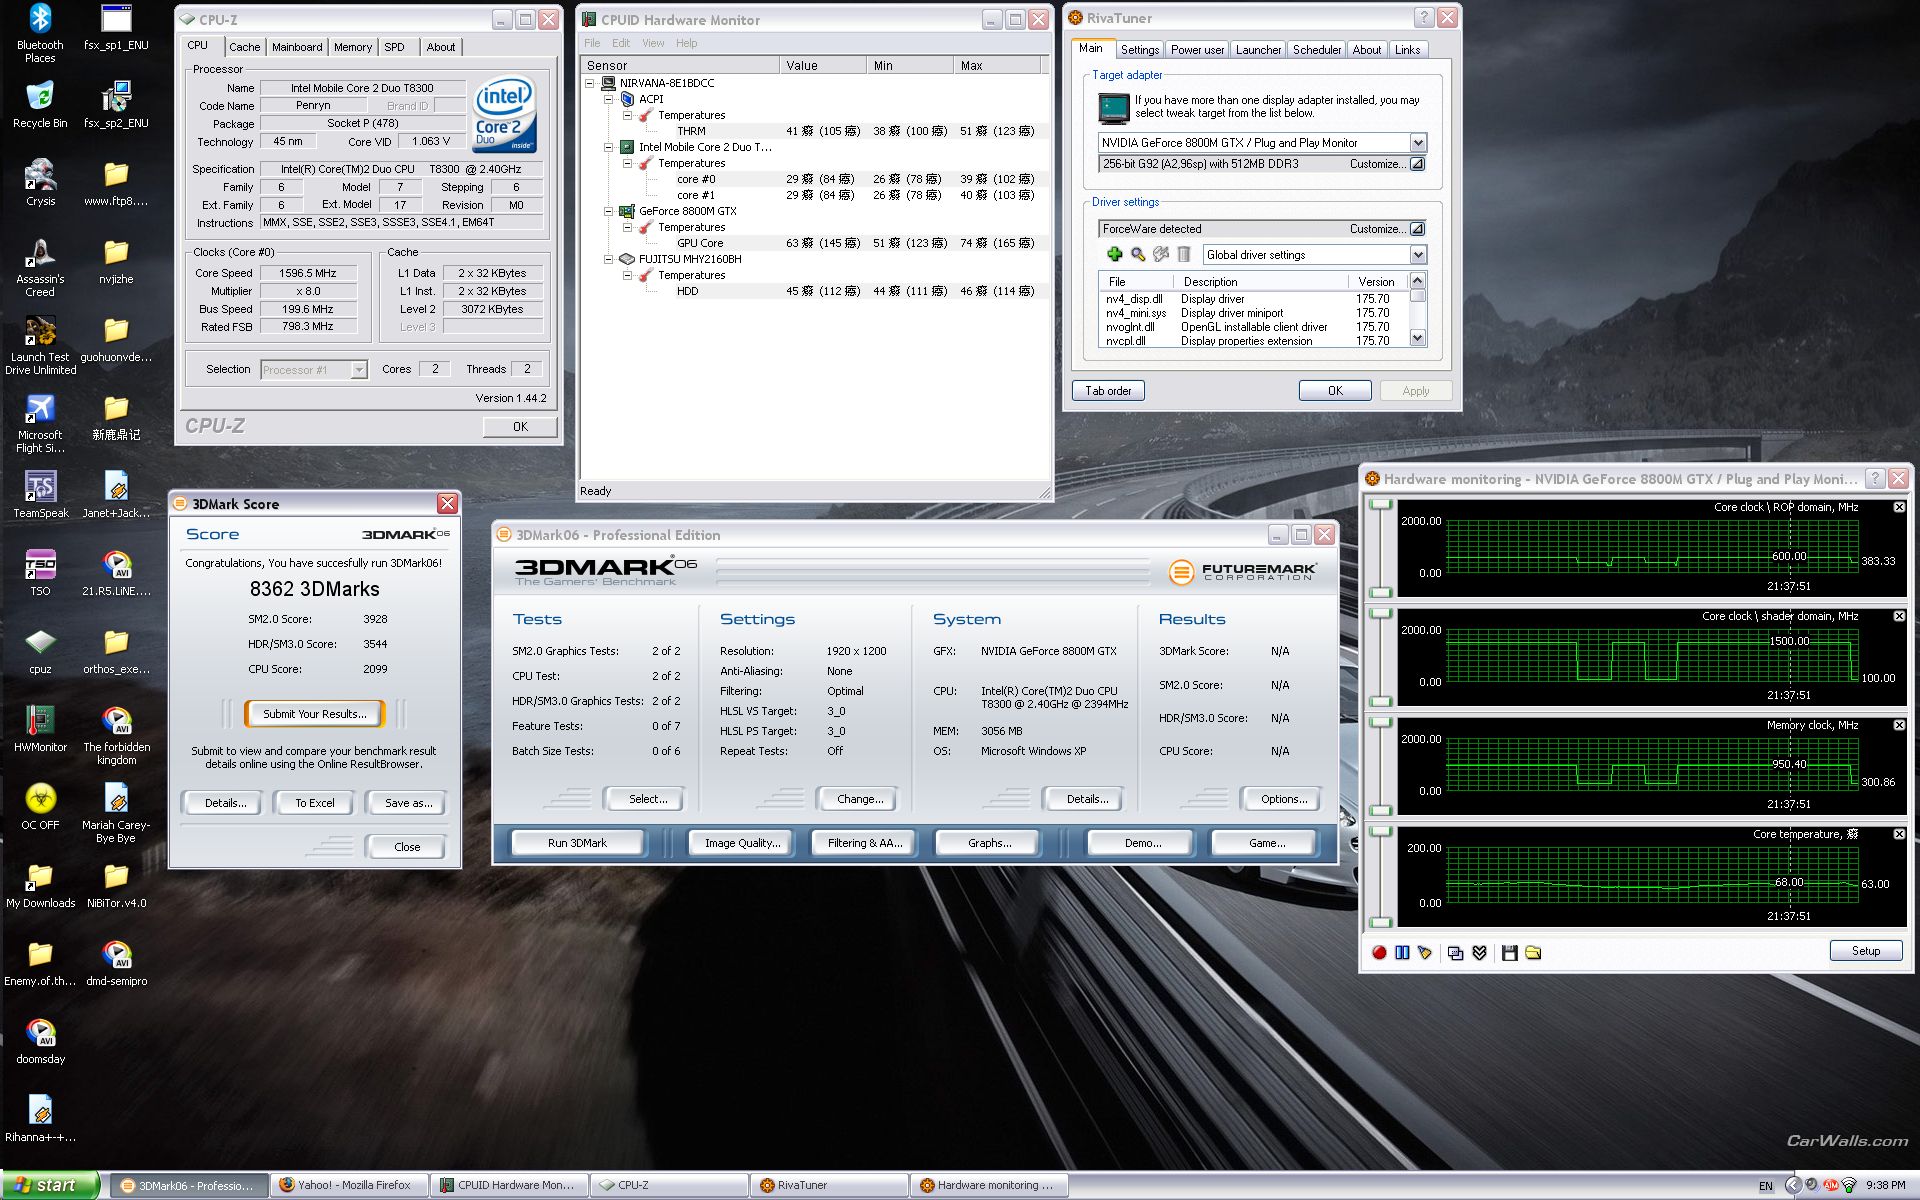The image size is (1920, 1200).
Task: Click the upper range handle of the Core temperature graph
Action: tap(1381, 832)
